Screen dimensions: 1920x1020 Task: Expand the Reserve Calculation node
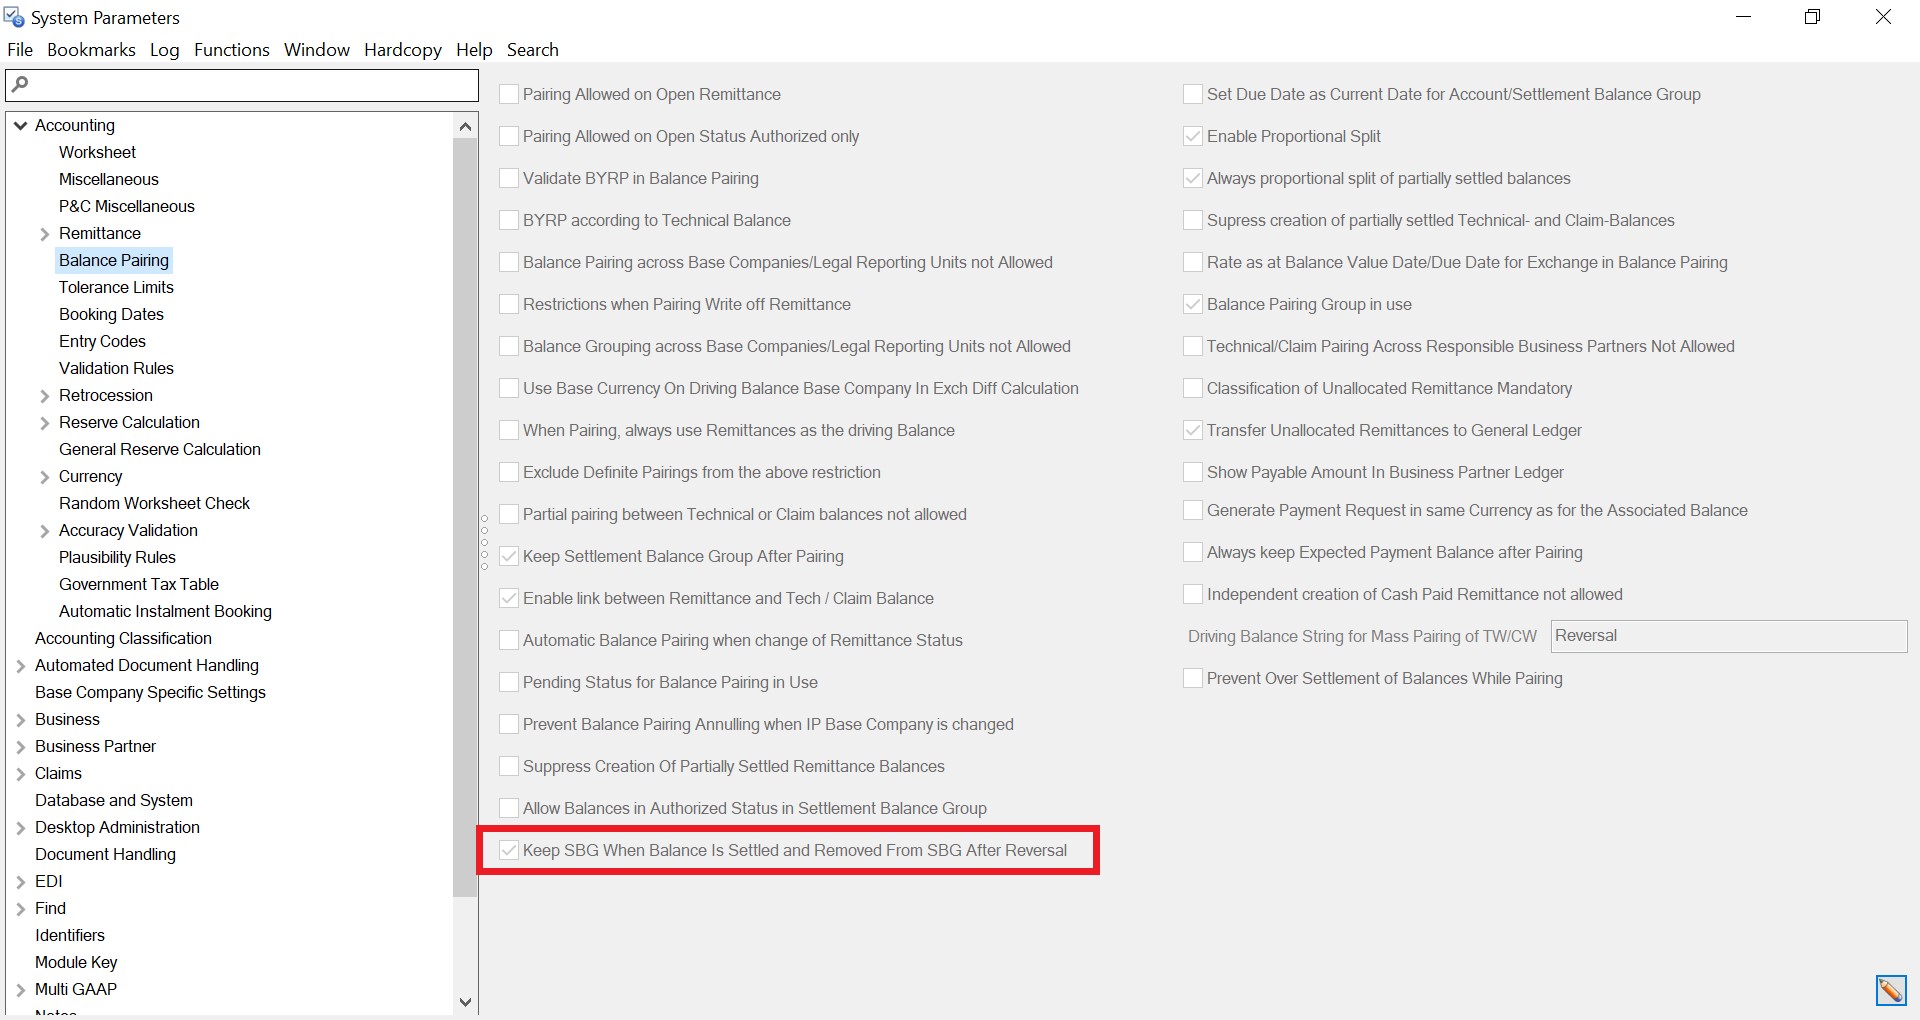pyautogui.click(x=44, y=423)
